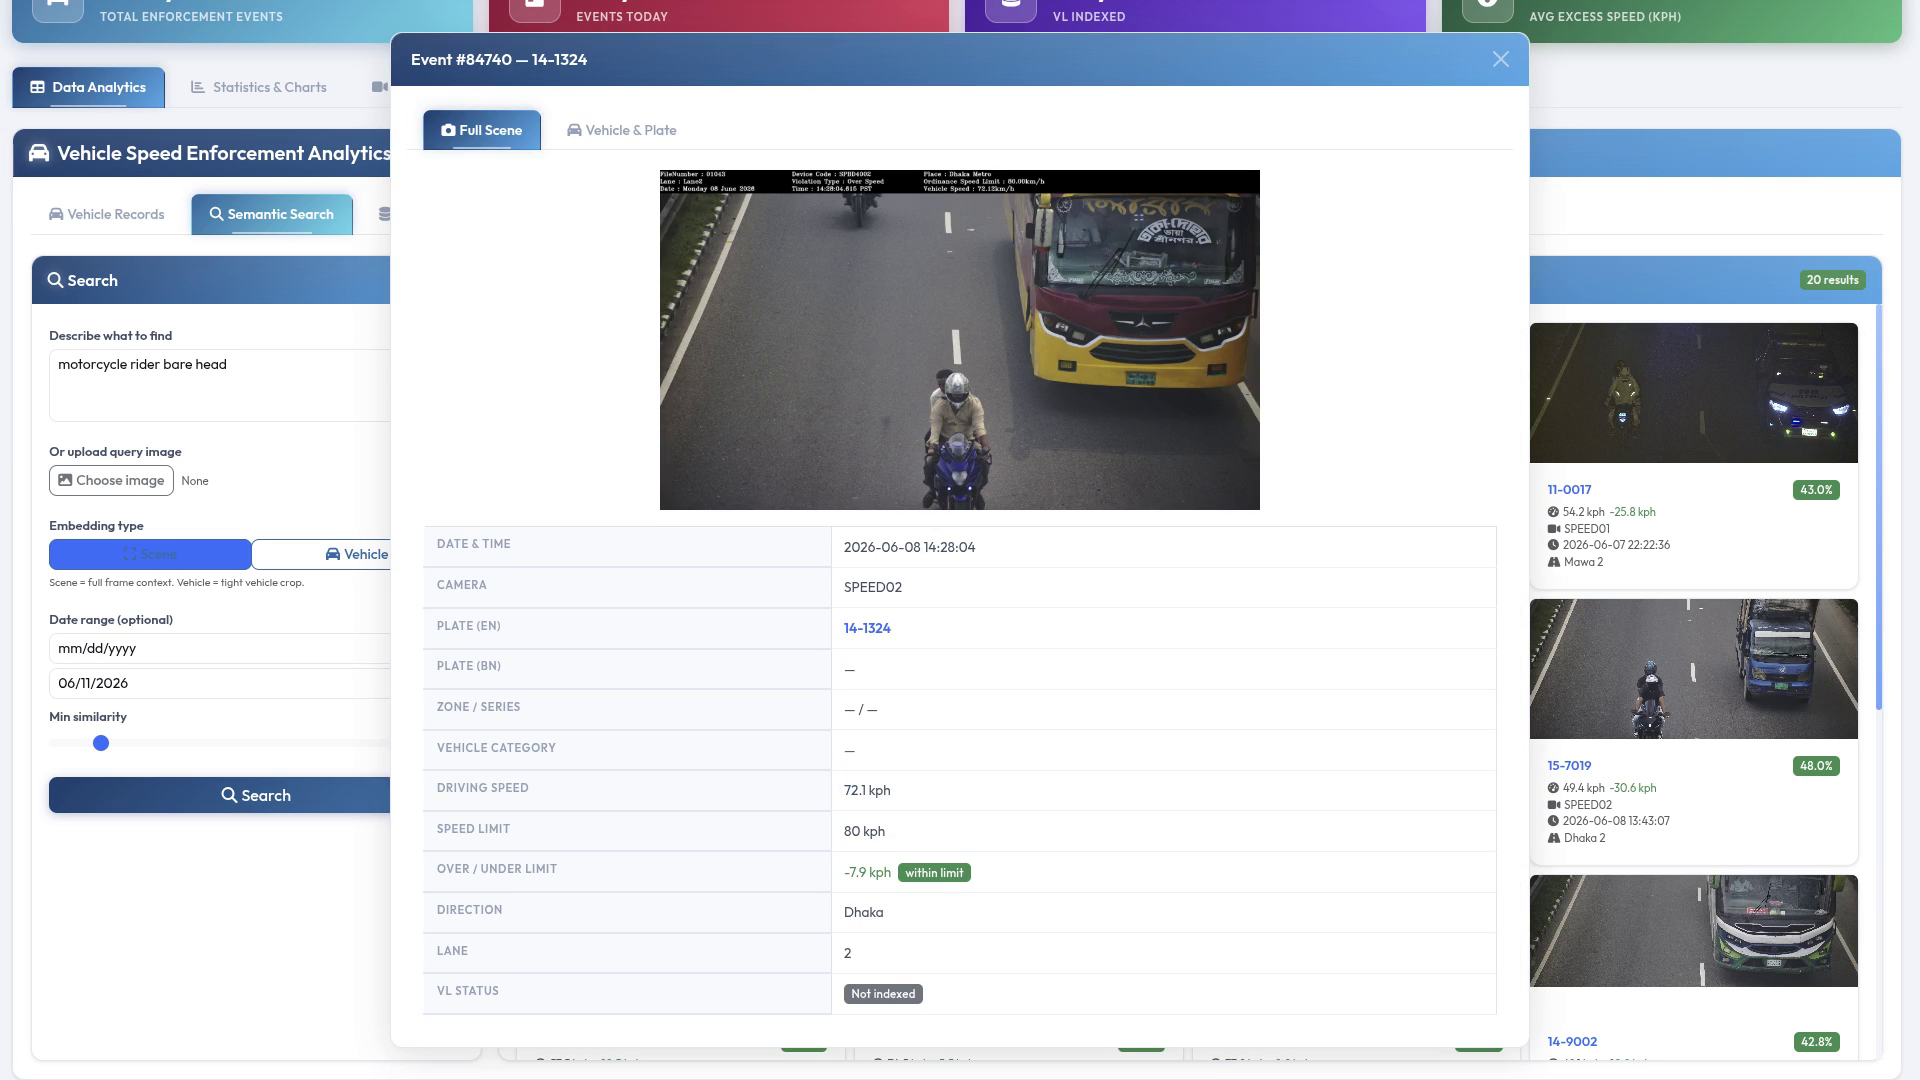Viewport: 1920px width, 1080px height.
Task: Click the 42.8% similarity badge
Action: pyautogui.click(x=1816, y=1042)
